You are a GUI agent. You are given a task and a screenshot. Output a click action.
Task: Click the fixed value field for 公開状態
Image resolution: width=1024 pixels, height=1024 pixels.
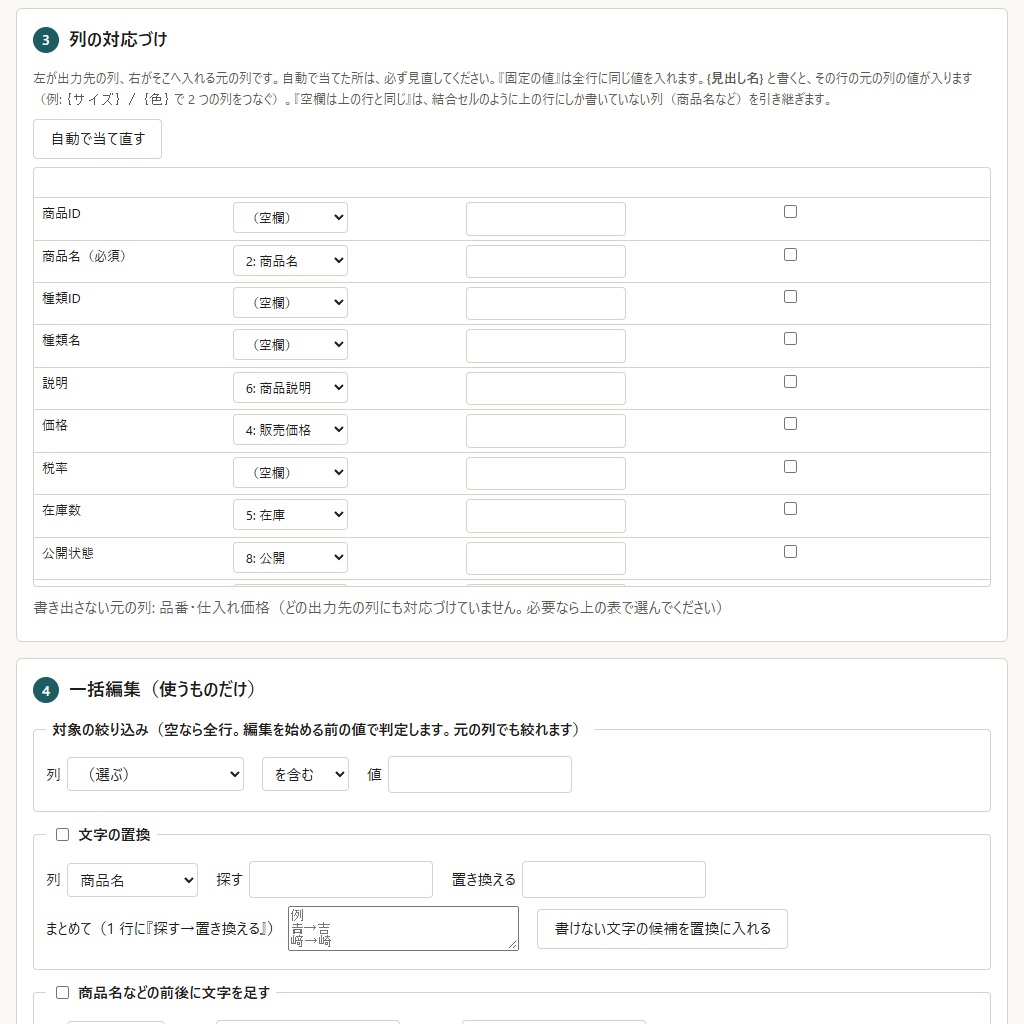545,558
